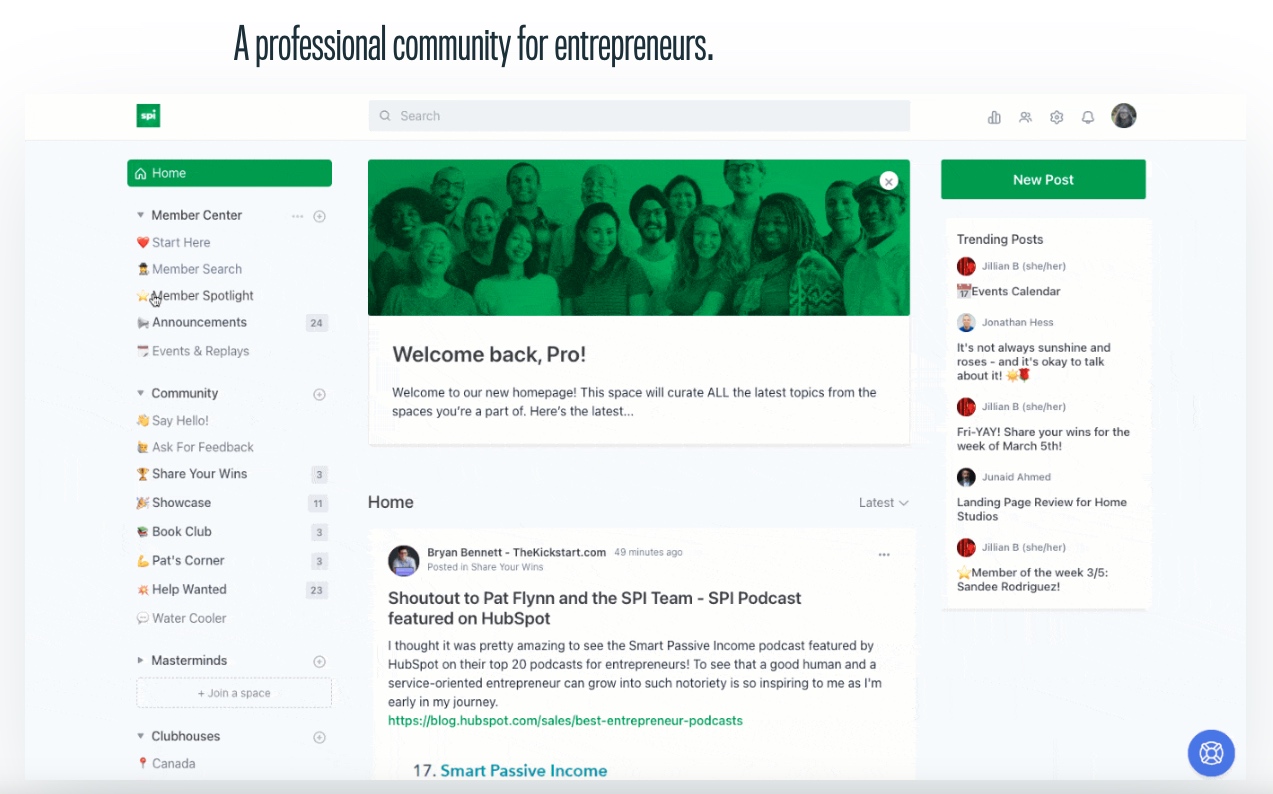This screenshot has height=794, width=1273.
Task: Click the spi logo in the top left
Action: click(148, 115)
